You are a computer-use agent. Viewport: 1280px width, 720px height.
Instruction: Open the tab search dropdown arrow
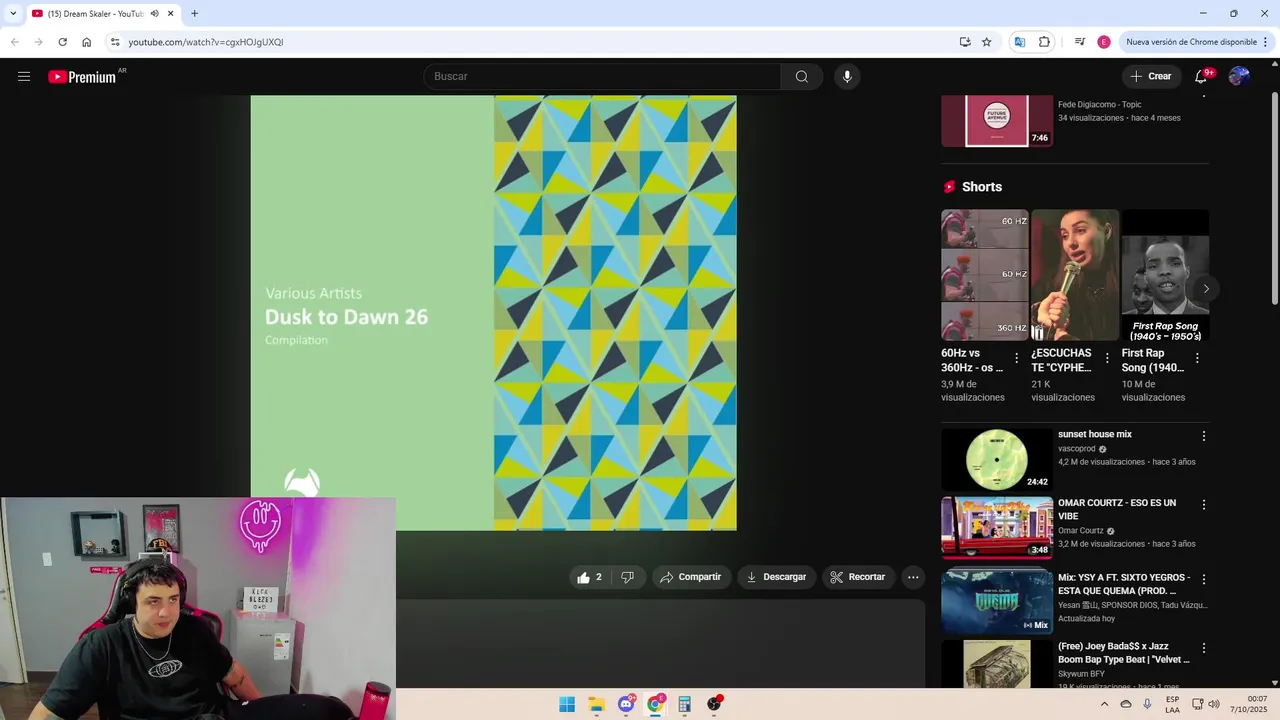coord(13,13)
